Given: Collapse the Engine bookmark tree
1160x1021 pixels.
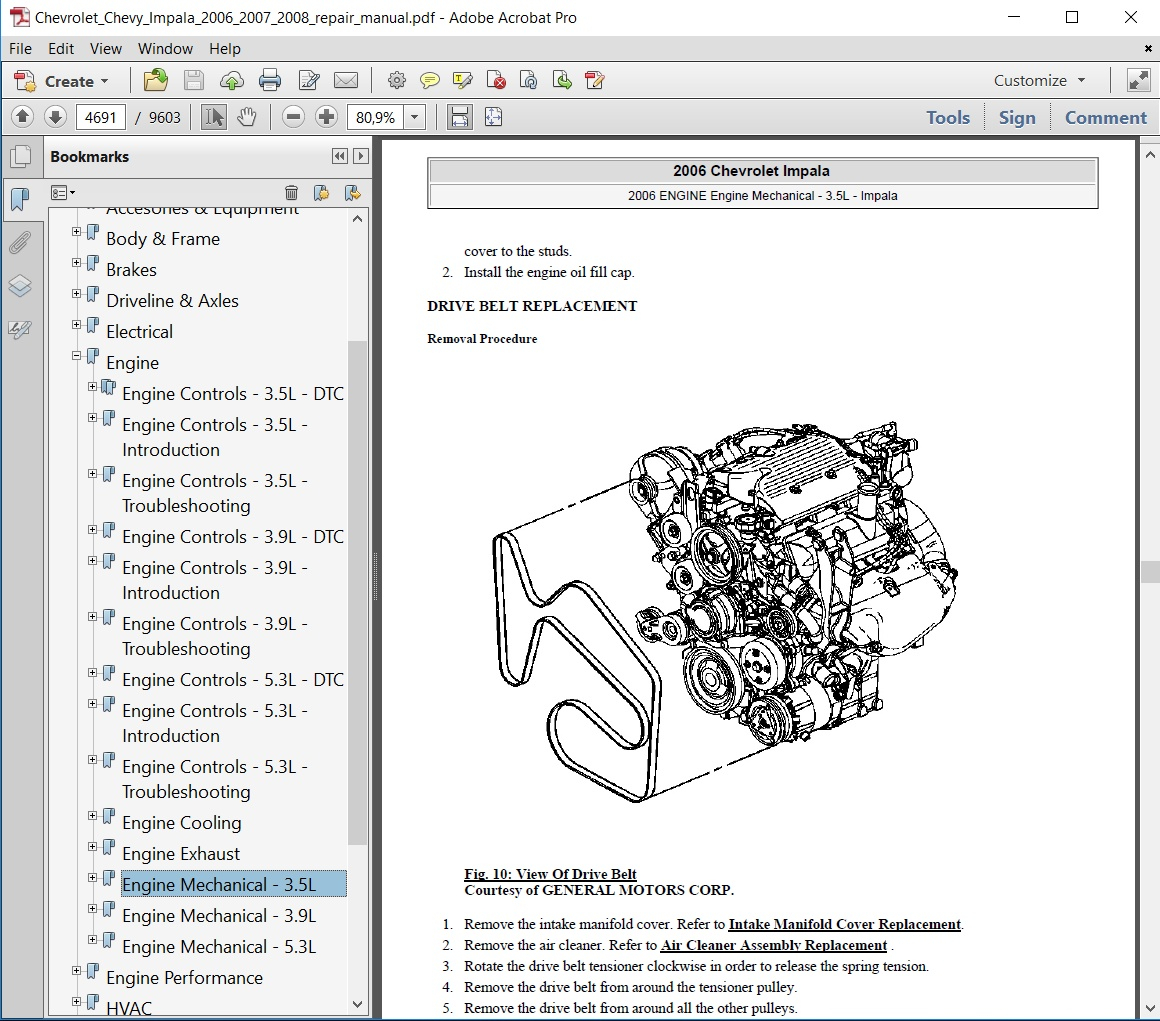Looking at the screenshot, I should (x=75, y=355).
